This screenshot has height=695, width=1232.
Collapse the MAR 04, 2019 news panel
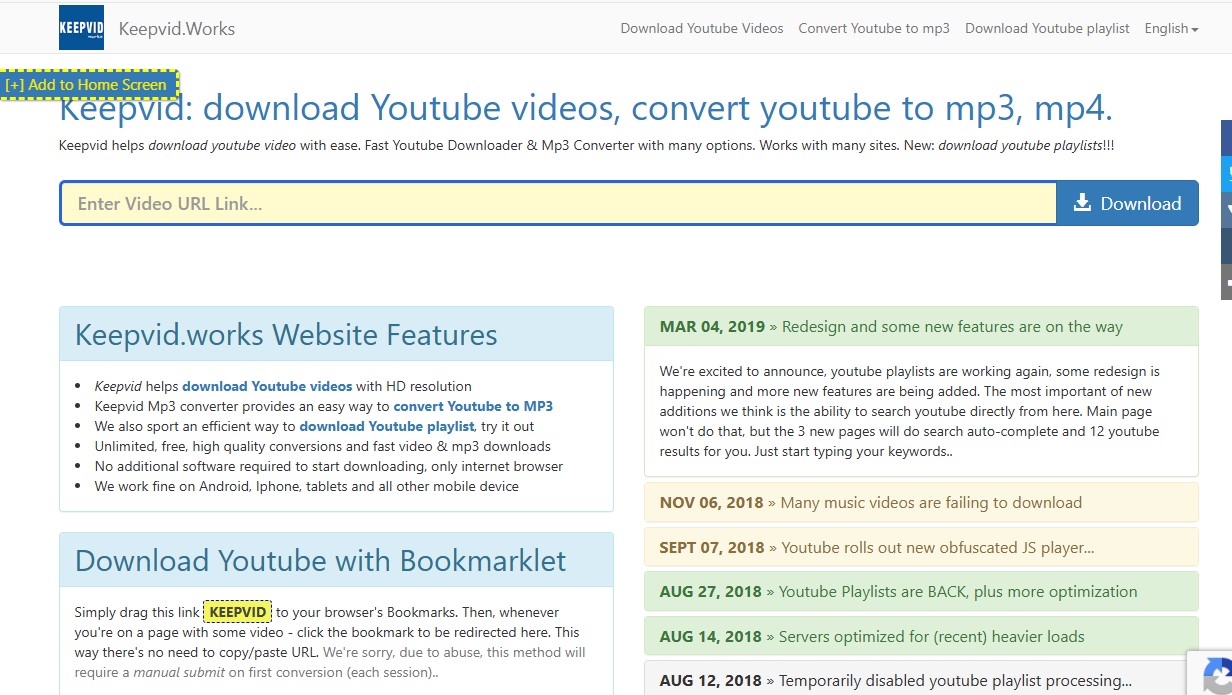click(921, 327)
